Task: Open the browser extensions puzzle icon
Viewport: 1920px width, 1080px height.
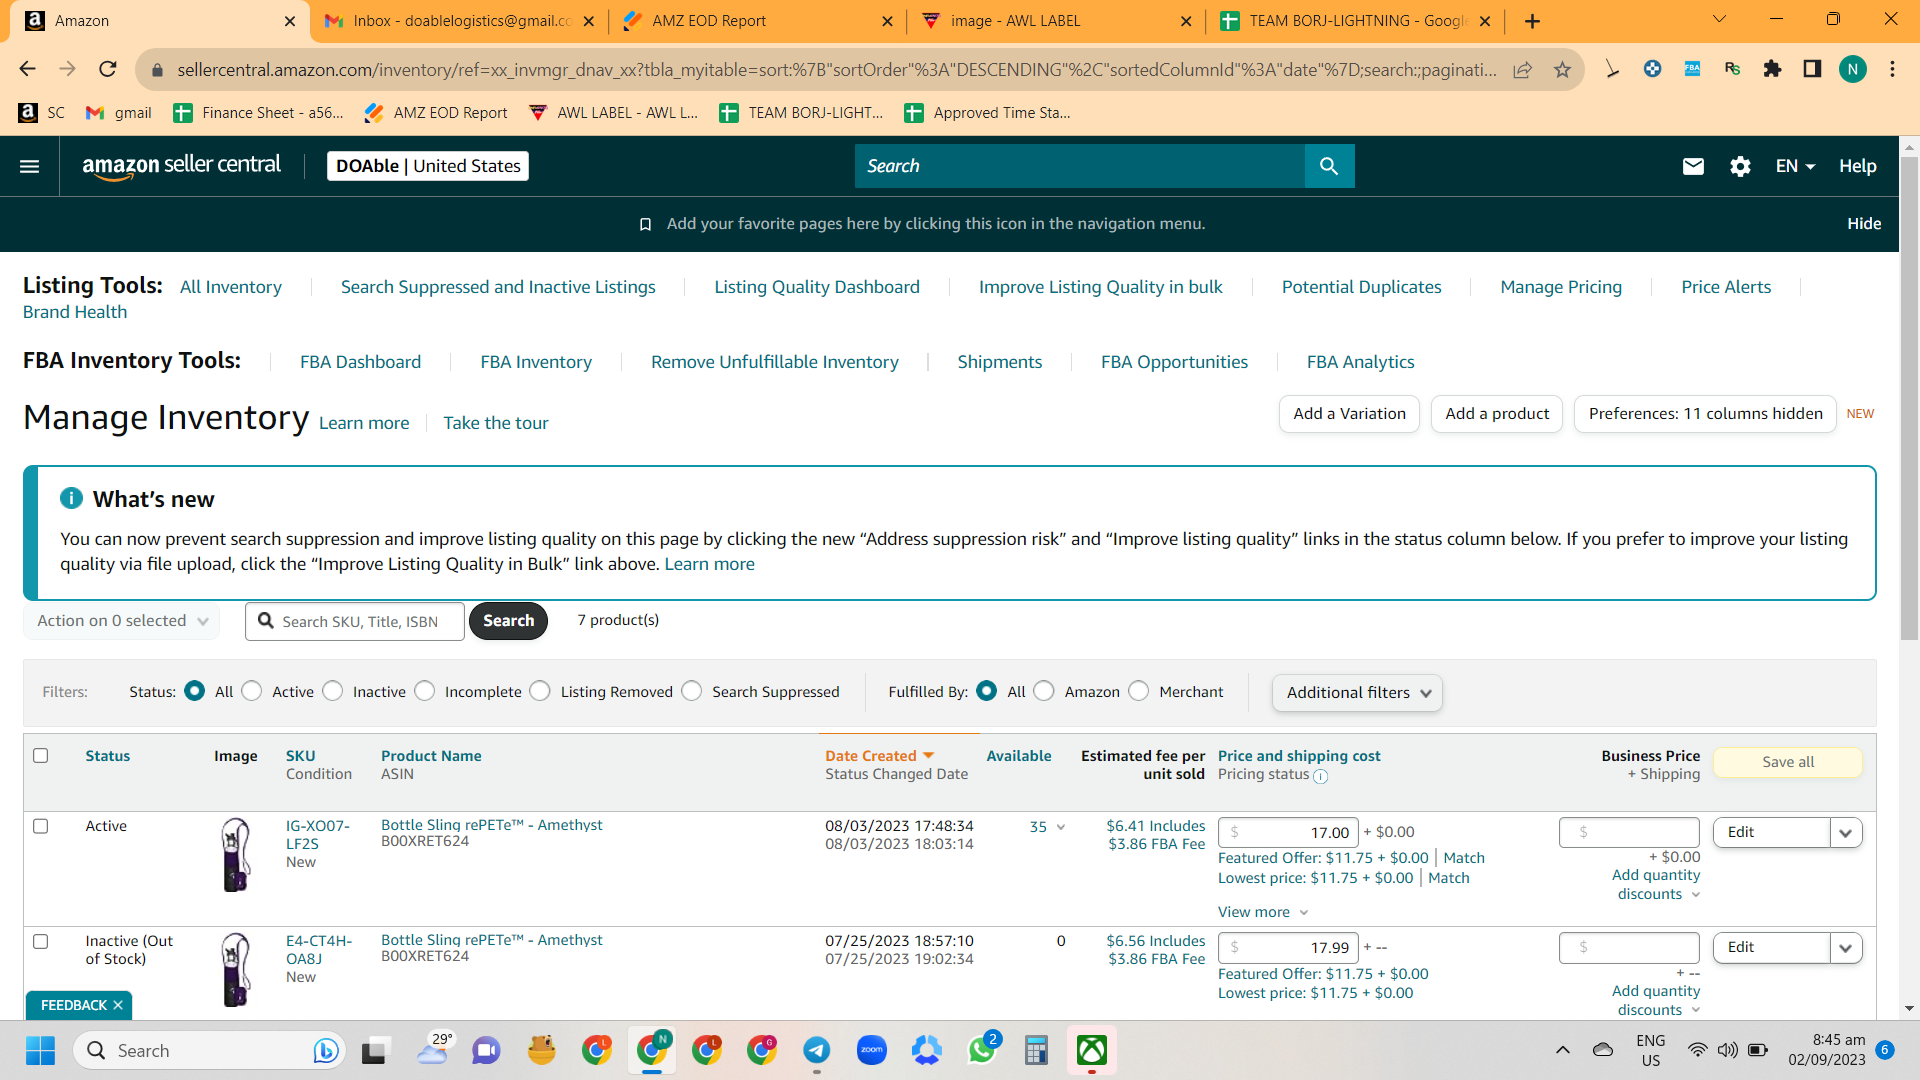Action: pos(1772,69)
